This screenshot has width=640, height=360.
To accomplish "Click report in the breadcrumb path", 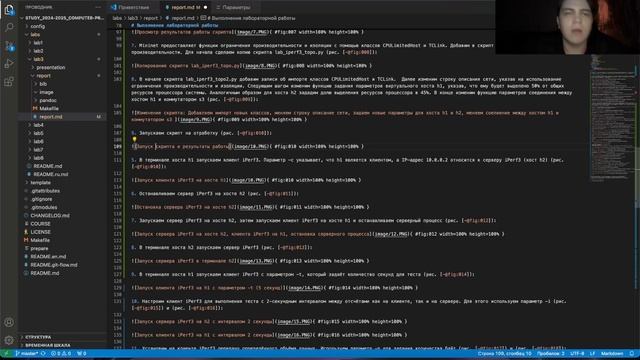I will [x=150, y=18].
